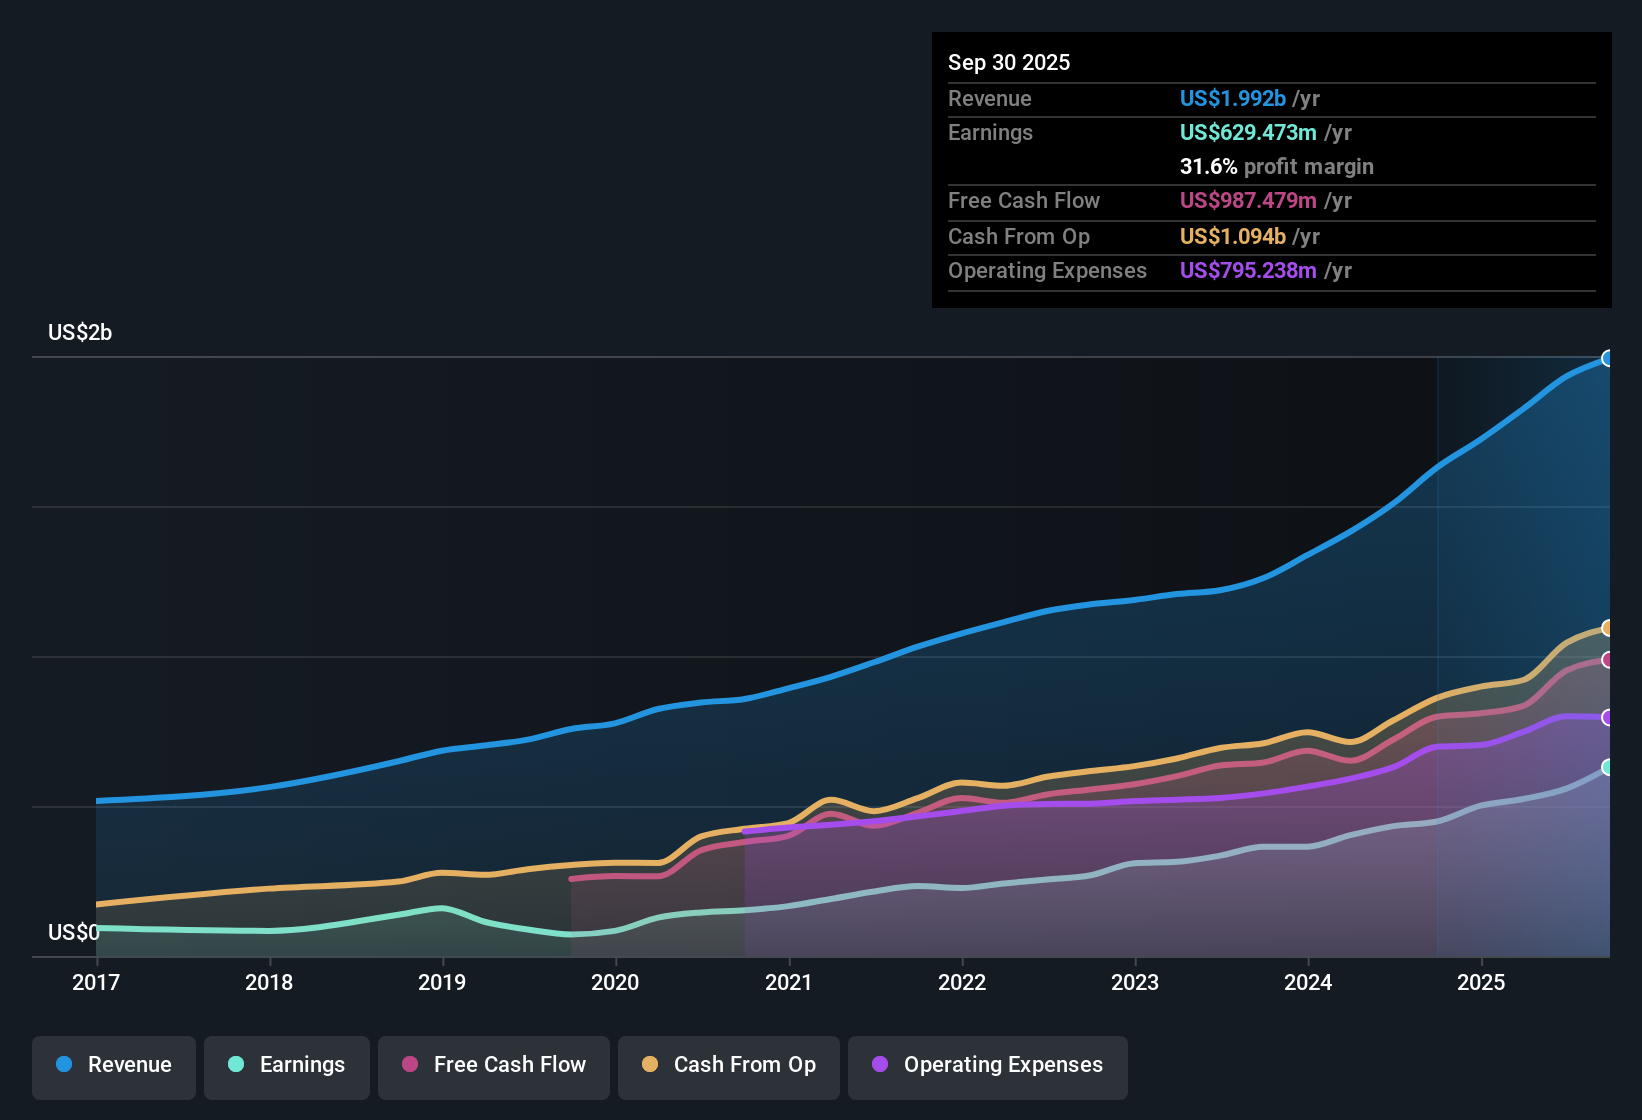The height and width of the screenshot is (1120, 1642).
Task: Click the orange Cash From Op legend dot
Action: (x=650, y=1065)
